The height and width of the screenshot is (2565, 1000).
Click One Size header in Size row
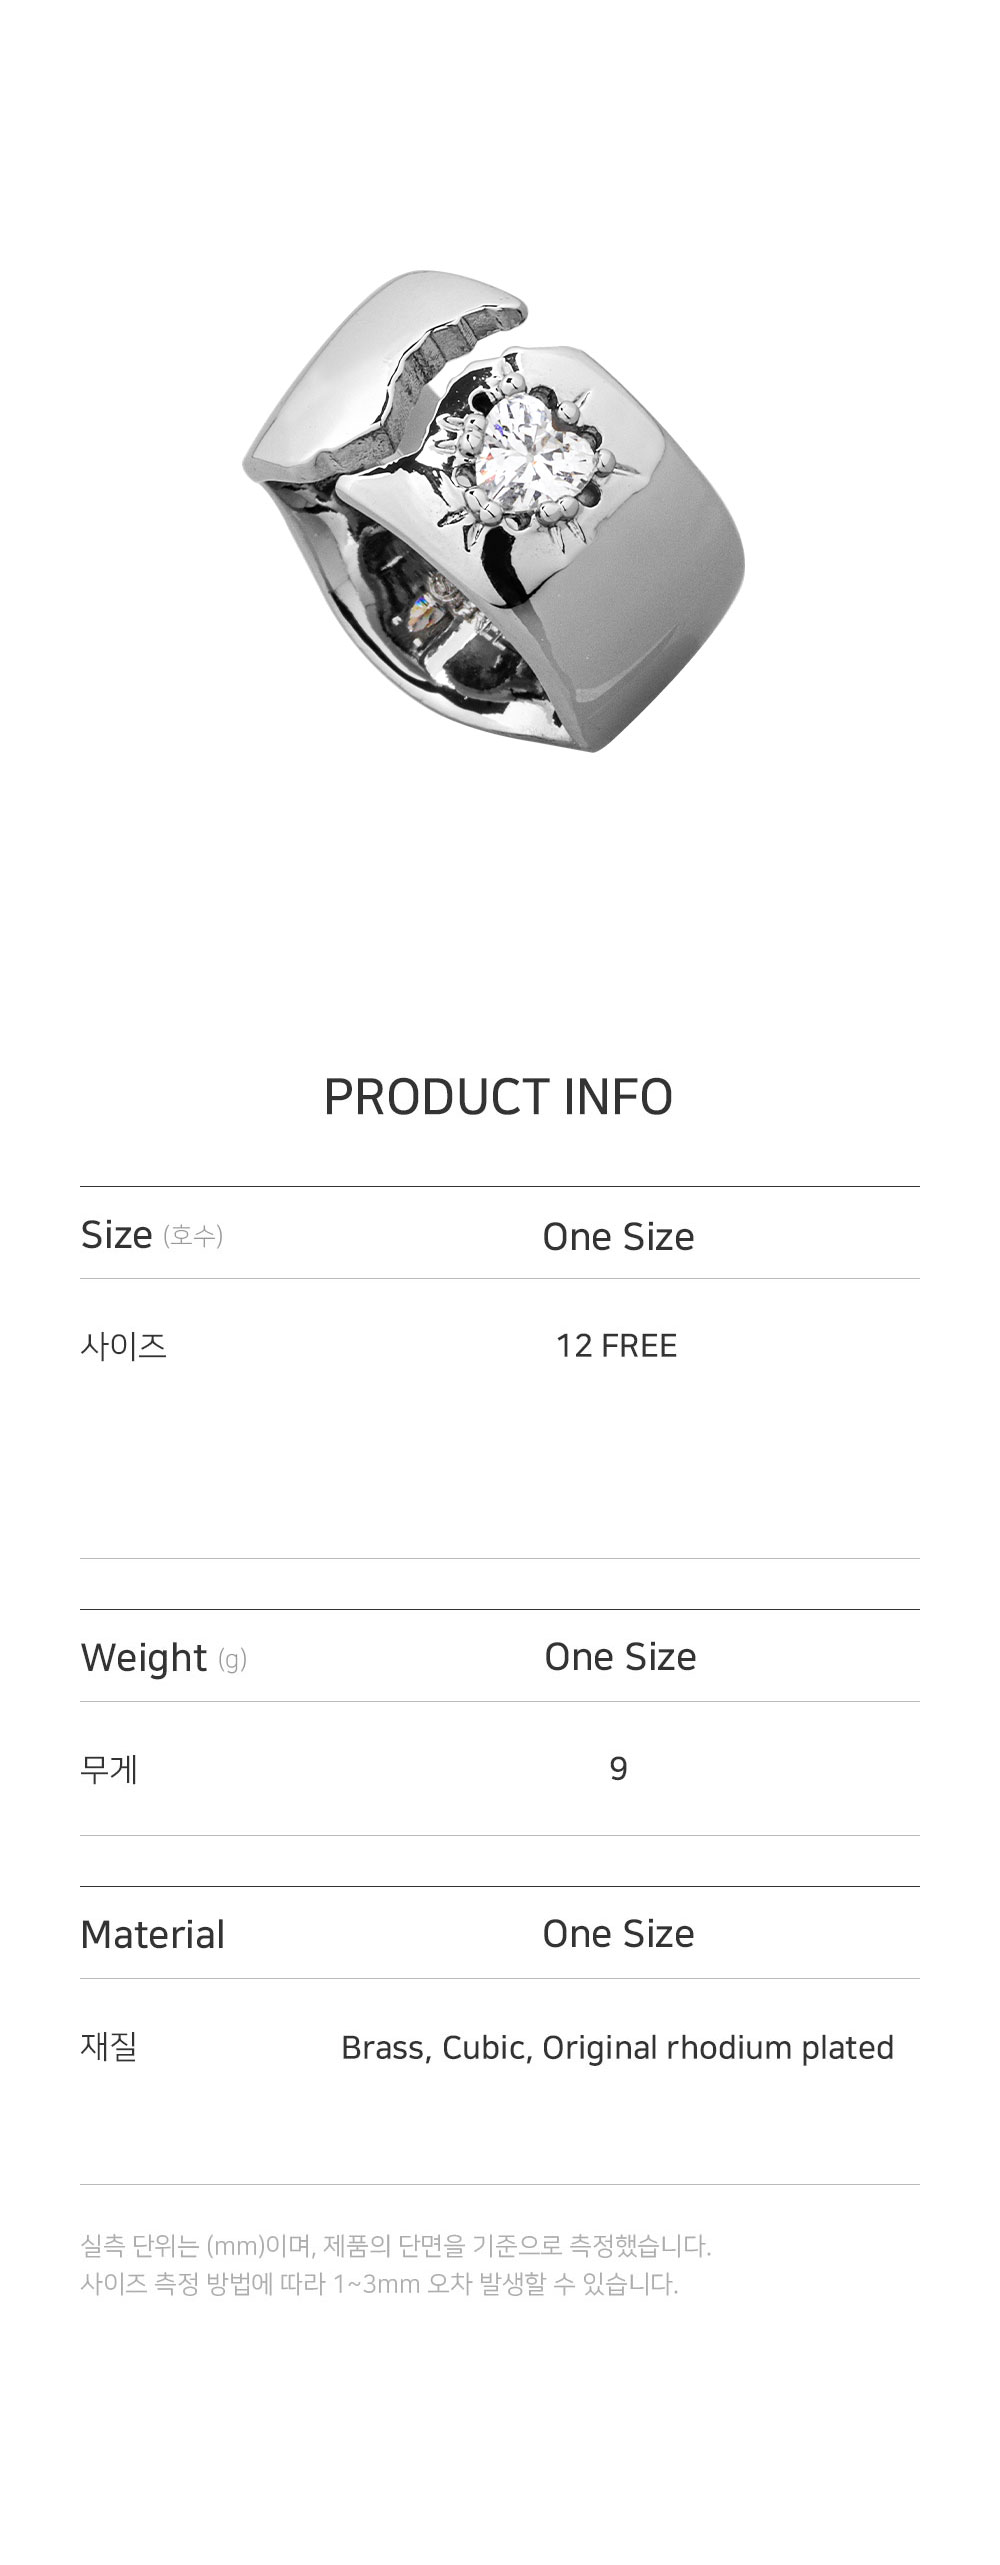tap(618, 1237)
